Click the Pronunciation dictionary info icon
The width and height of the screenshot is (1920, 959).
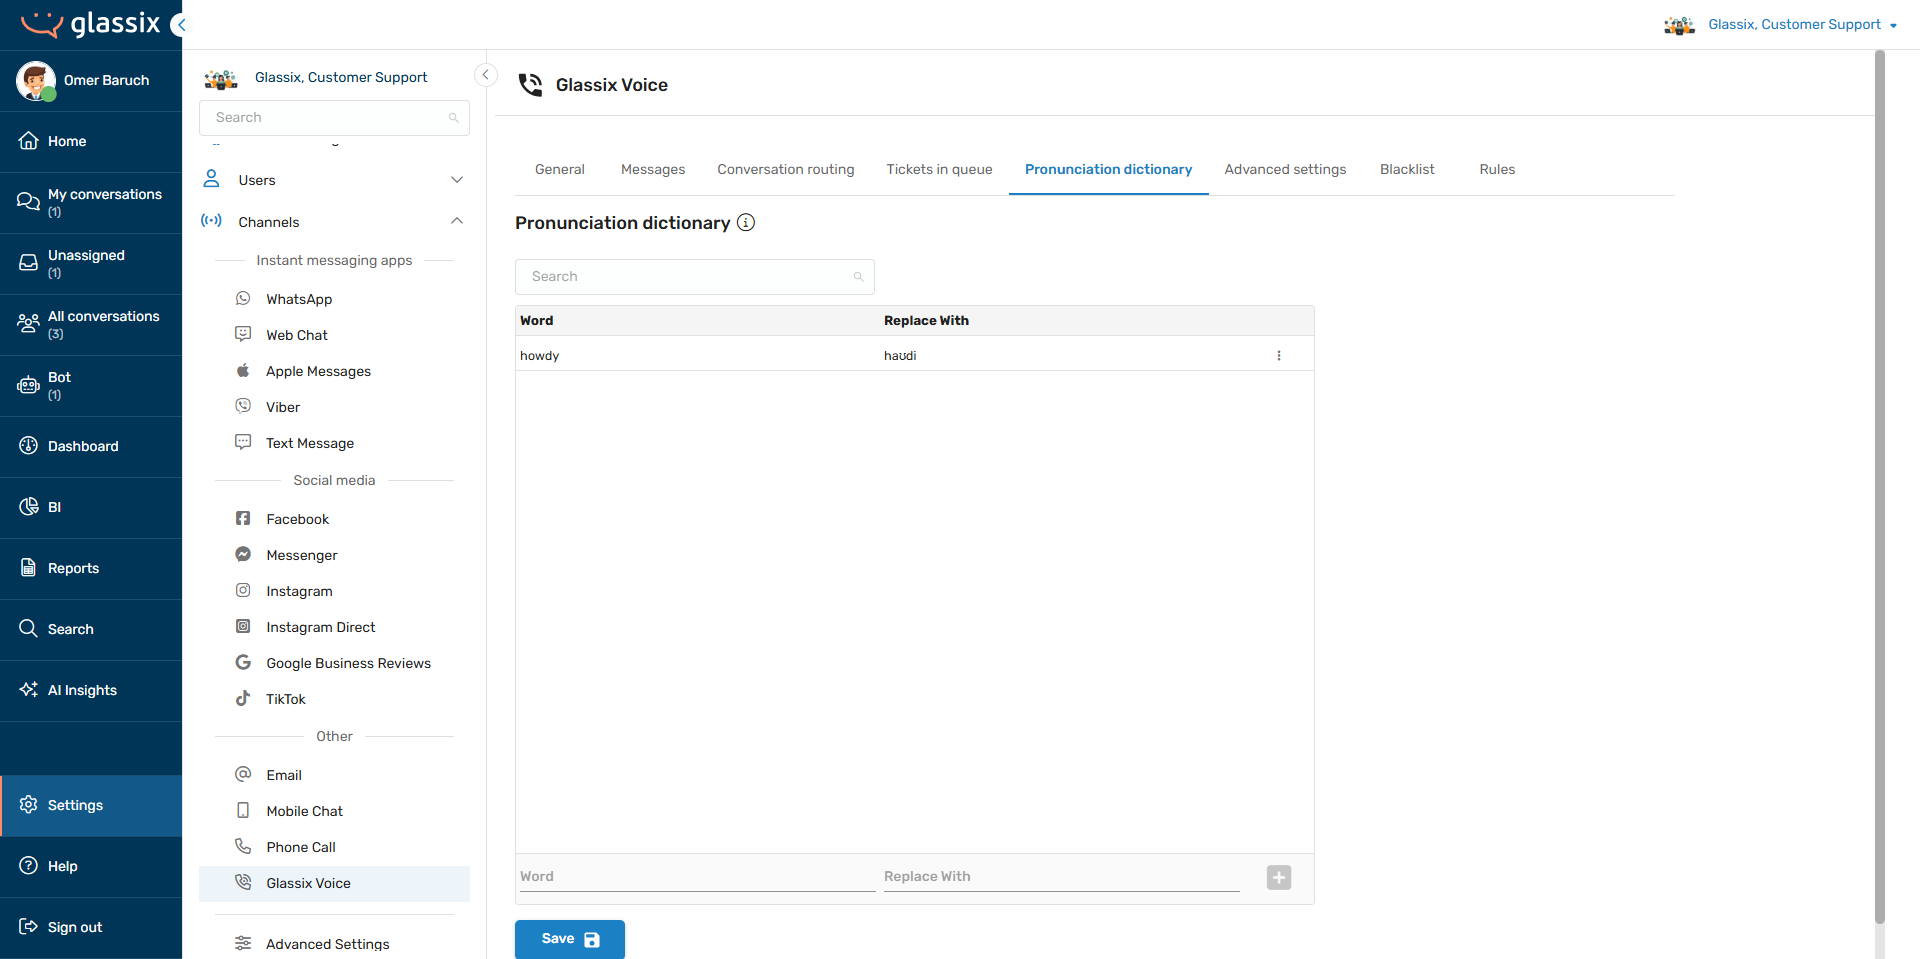(746, 222)
